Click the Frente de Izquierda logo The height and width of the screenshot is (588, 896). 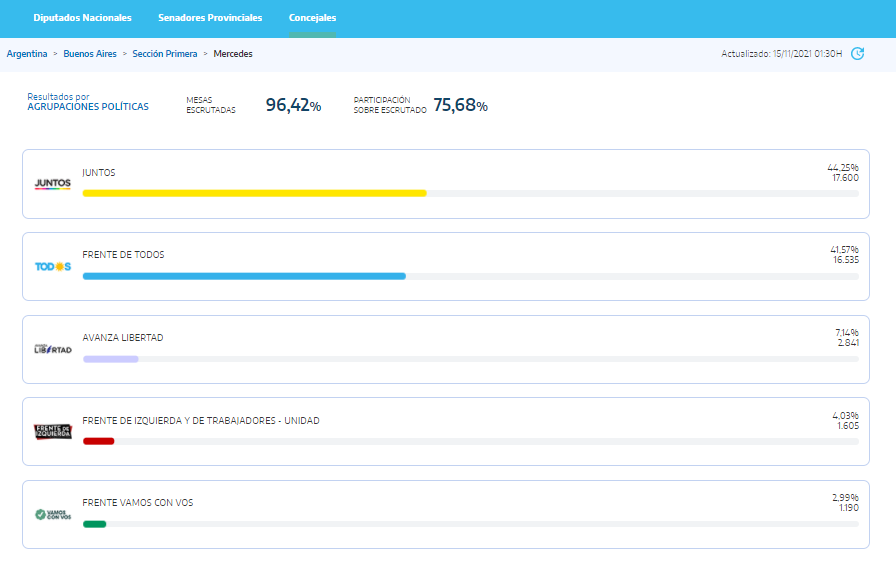pos(52,432)
